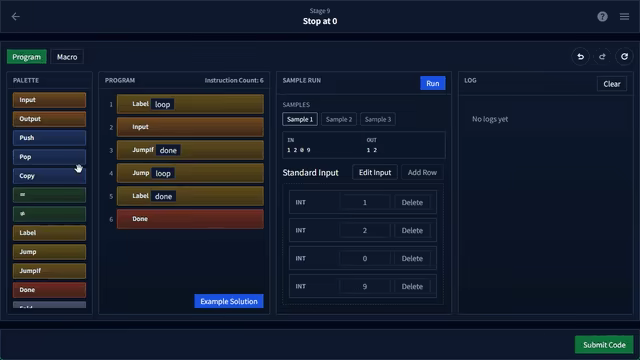This screenshot has width=640, height=360.
Task: Edit the loop name on line 1
Action: (162, 104)
